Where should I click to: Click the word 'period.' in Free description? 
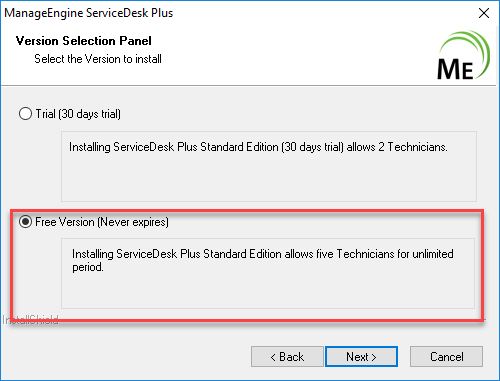click(88, 267)
